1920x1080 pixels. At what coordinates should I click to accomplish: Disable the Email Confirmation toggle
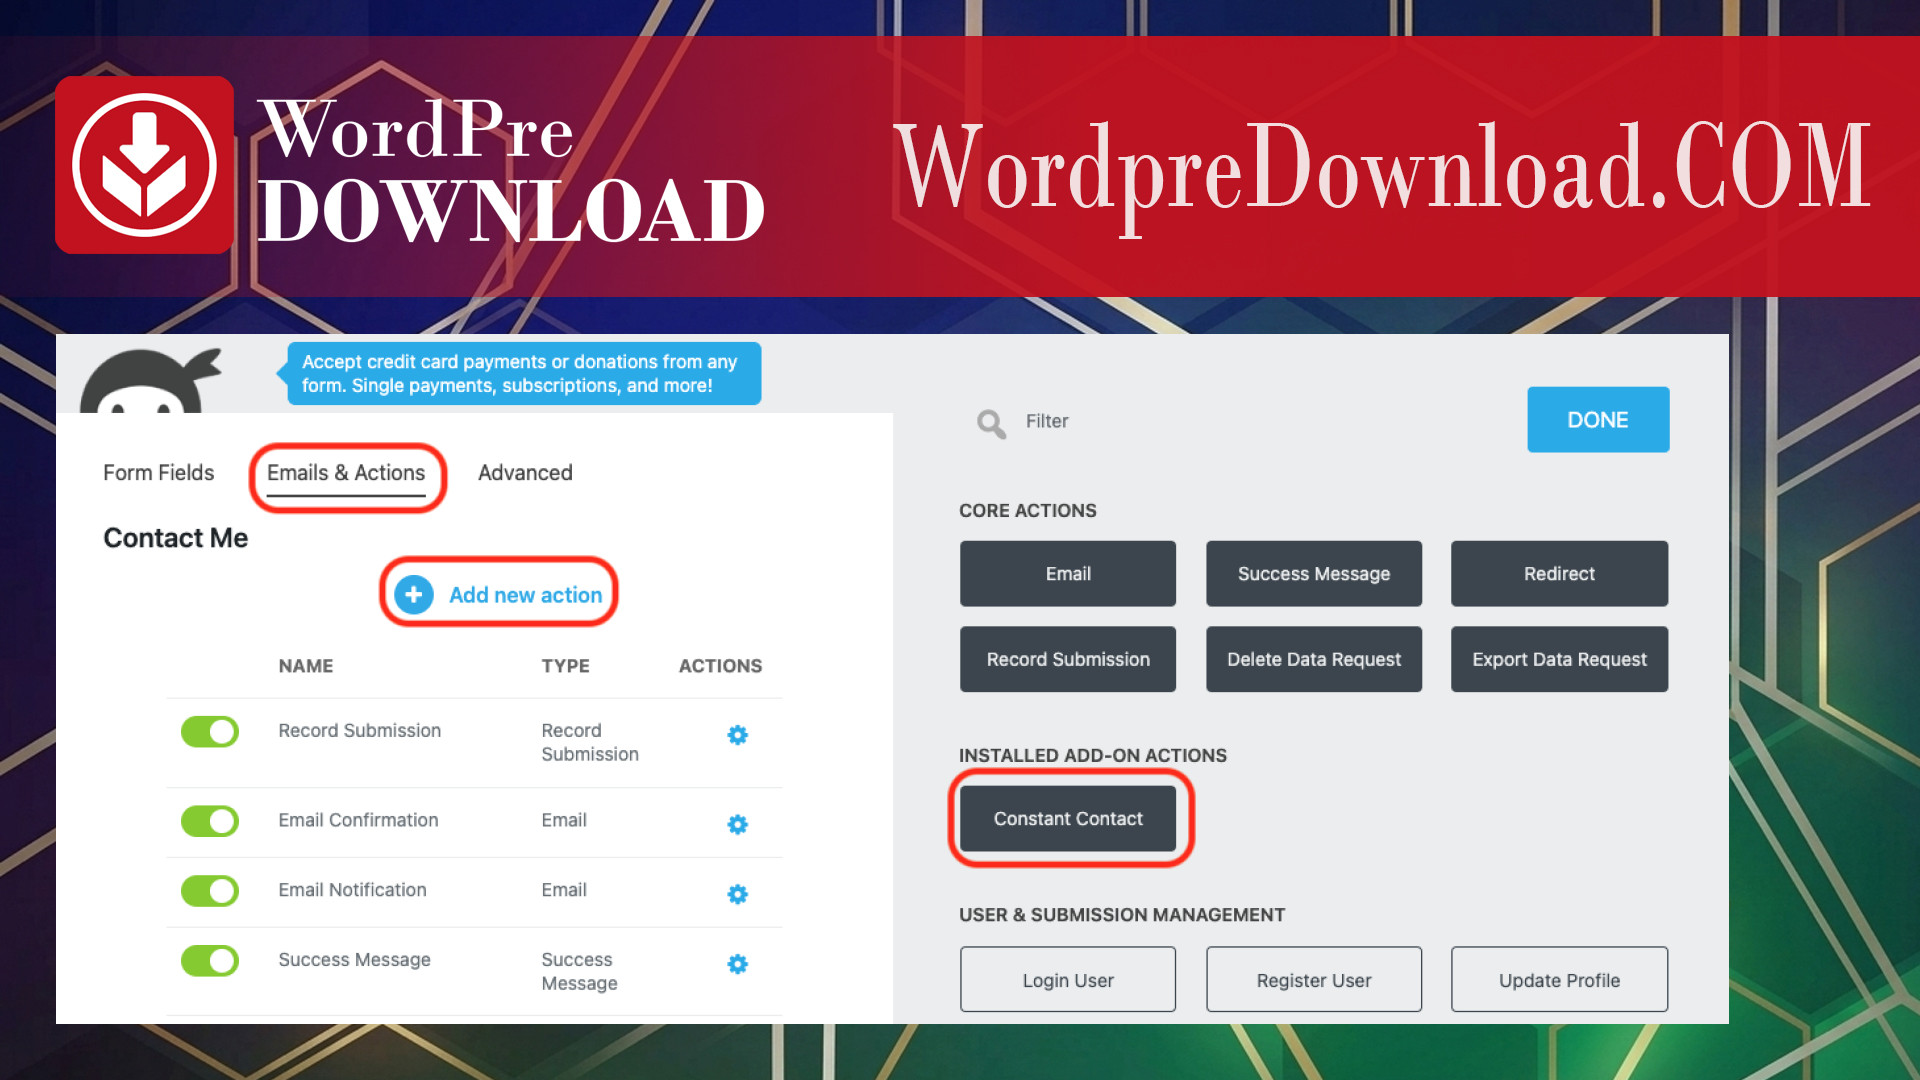coord(210,821)
